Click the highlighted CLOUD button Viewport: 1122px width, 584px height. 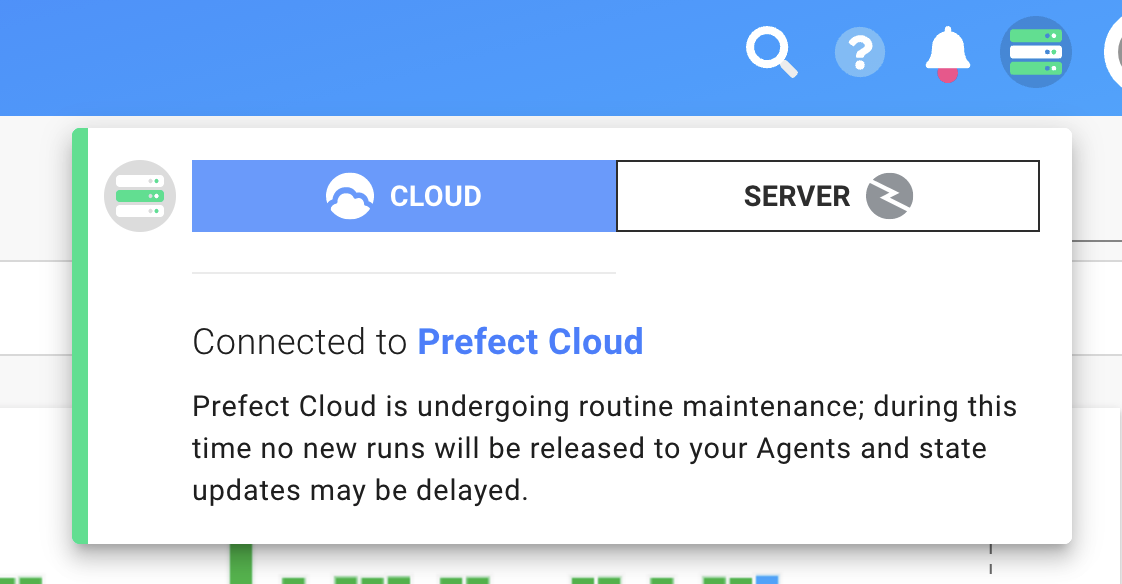coord(403,195)
